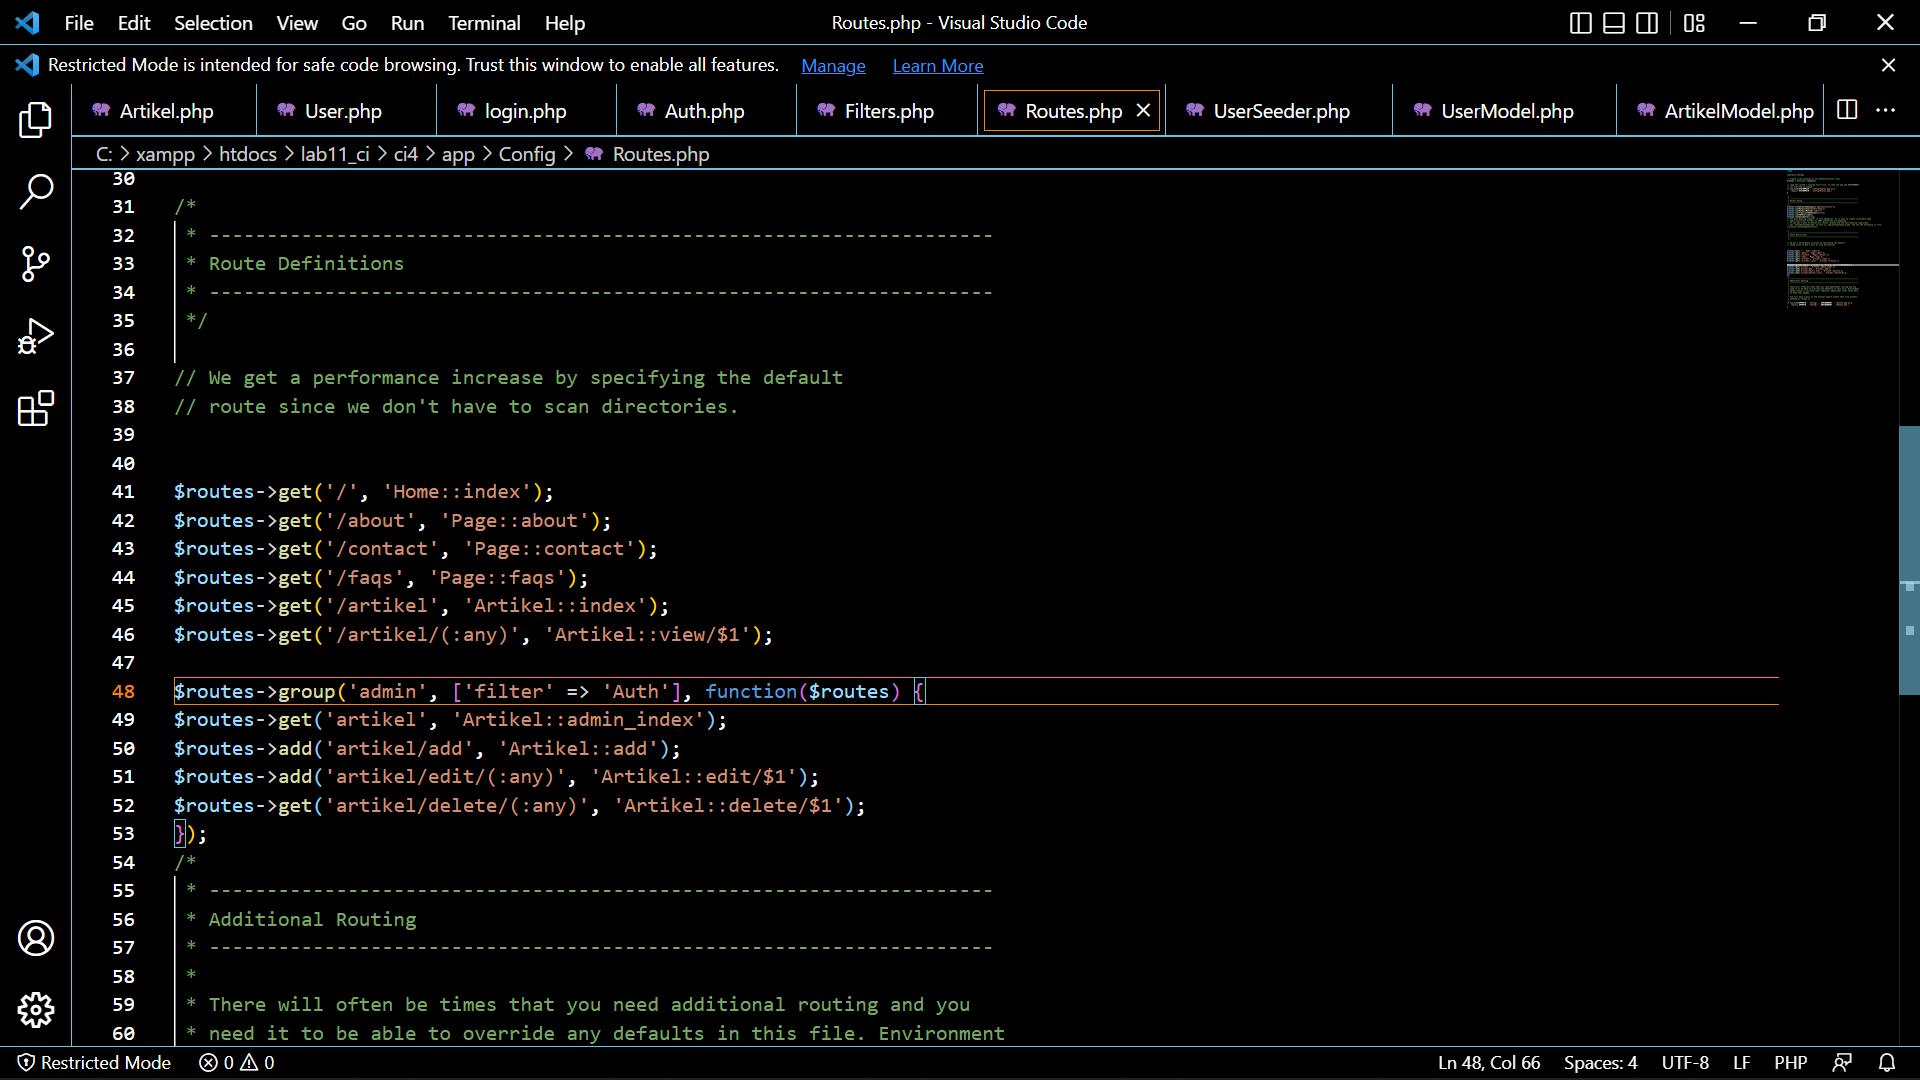
Task: Click the Manage link in Restricted Mode banner
Action: point(833,65)
